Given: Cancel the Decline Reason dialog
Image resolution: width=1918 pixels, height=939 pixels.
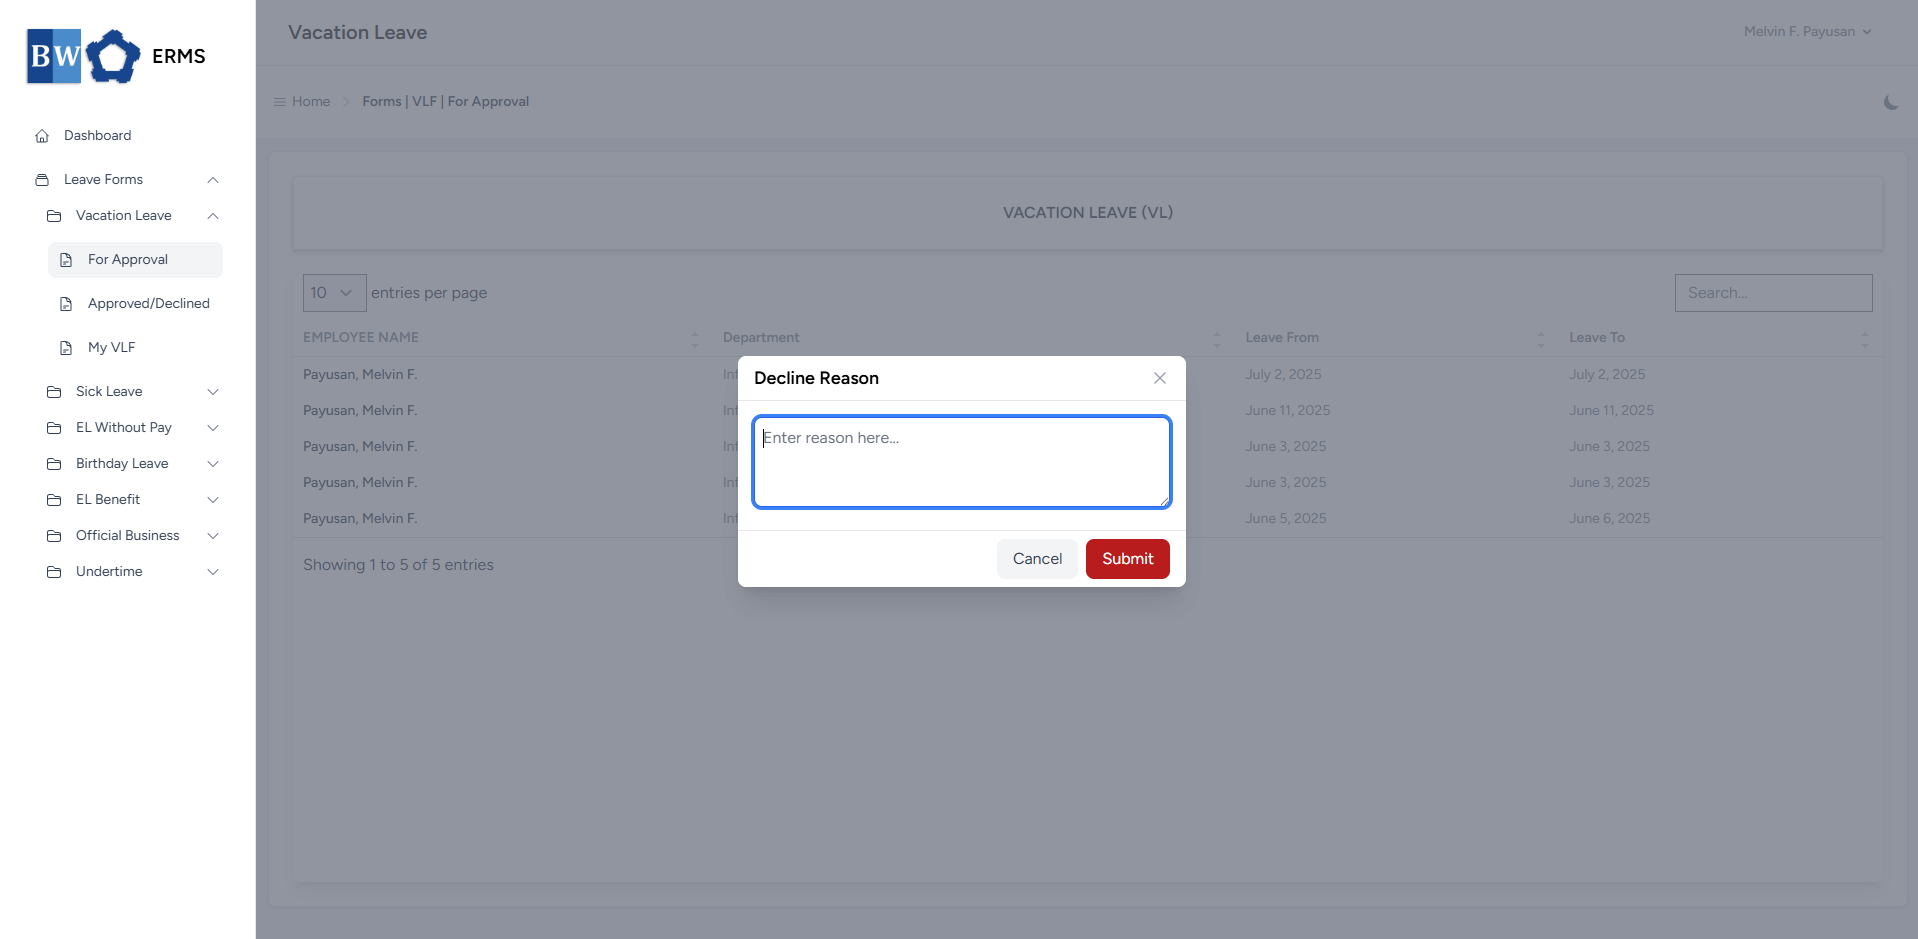Looking at the screenshot, I should 1037,559.
